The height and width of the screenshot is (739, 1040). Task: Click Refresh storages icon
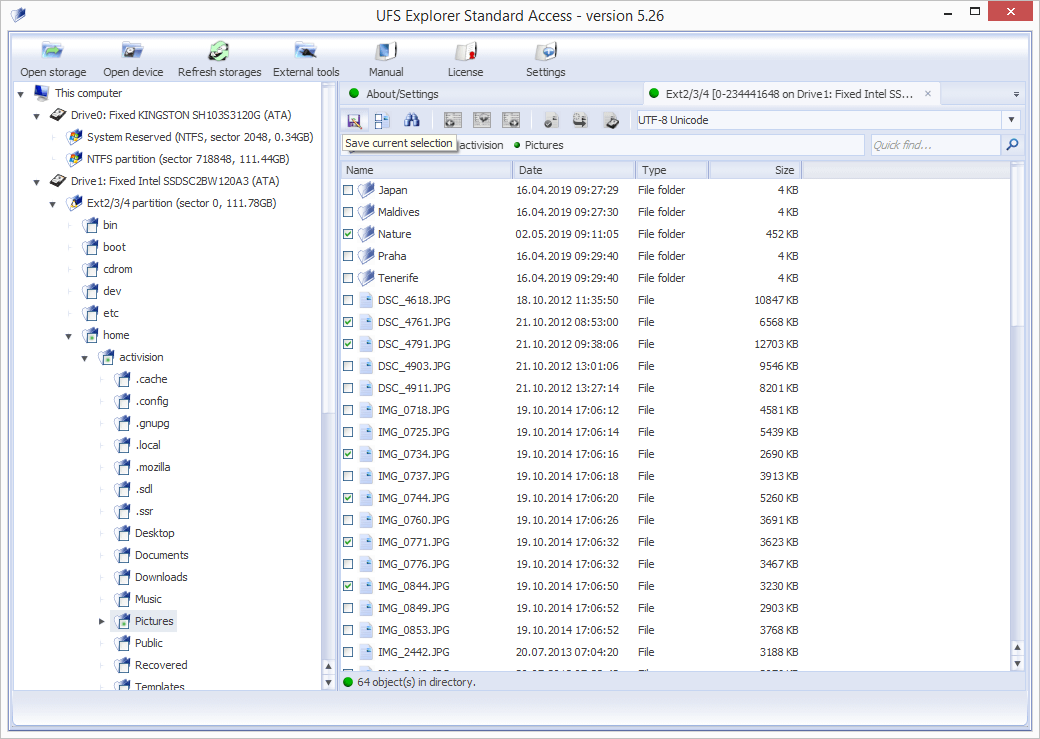tap(219, 52)
